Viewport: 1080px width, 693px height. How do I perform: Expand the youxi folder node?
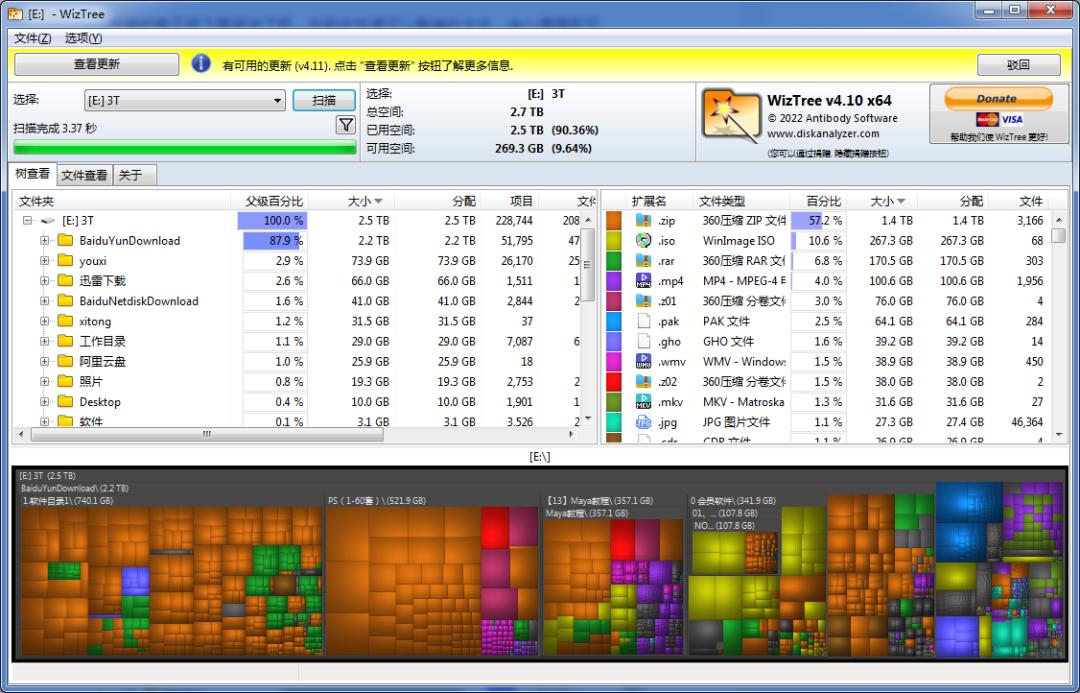(x=44, y=260)
